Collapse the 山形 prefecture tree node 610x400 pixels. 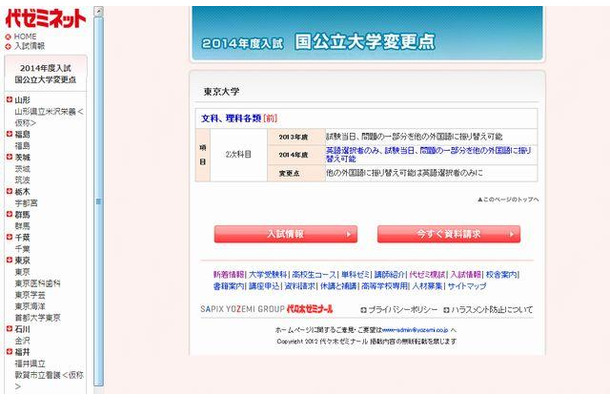9,100
